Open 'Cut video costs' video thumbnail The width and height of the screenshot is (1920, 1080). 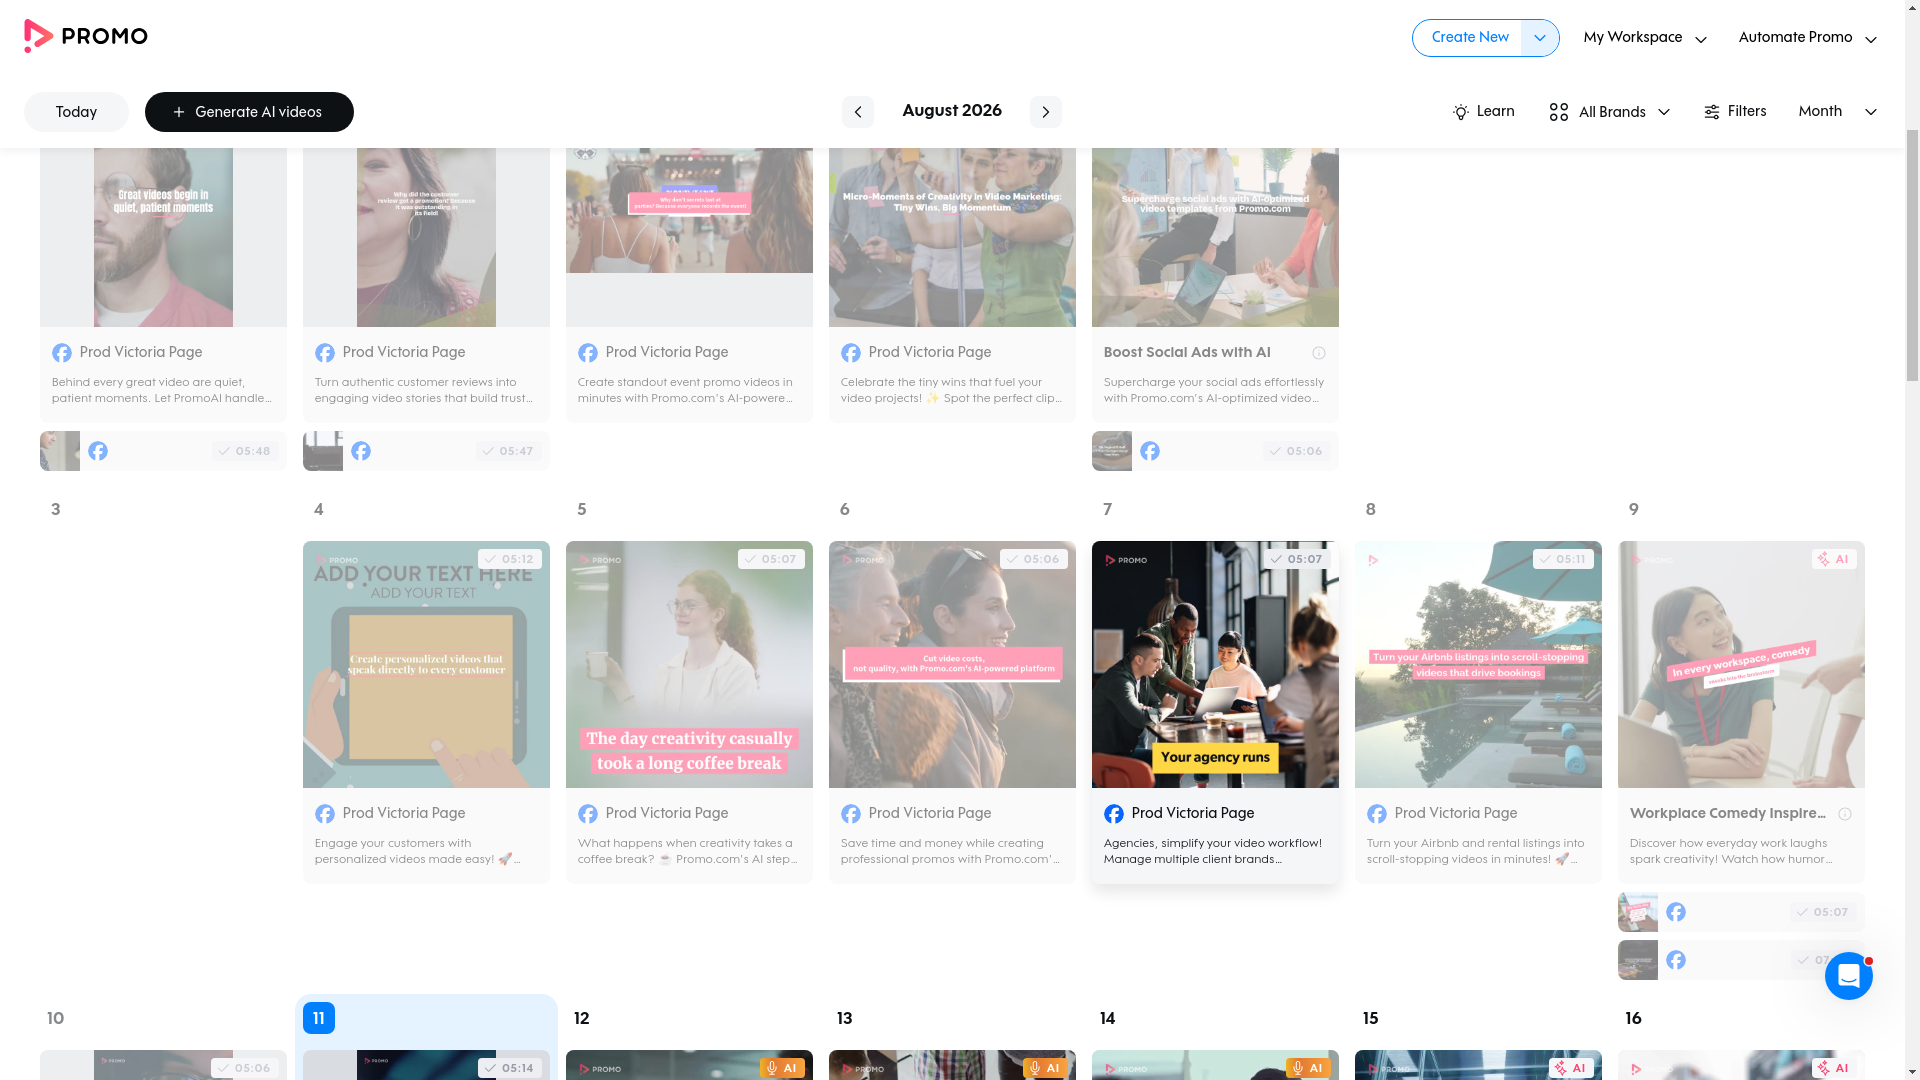(952, 665)
